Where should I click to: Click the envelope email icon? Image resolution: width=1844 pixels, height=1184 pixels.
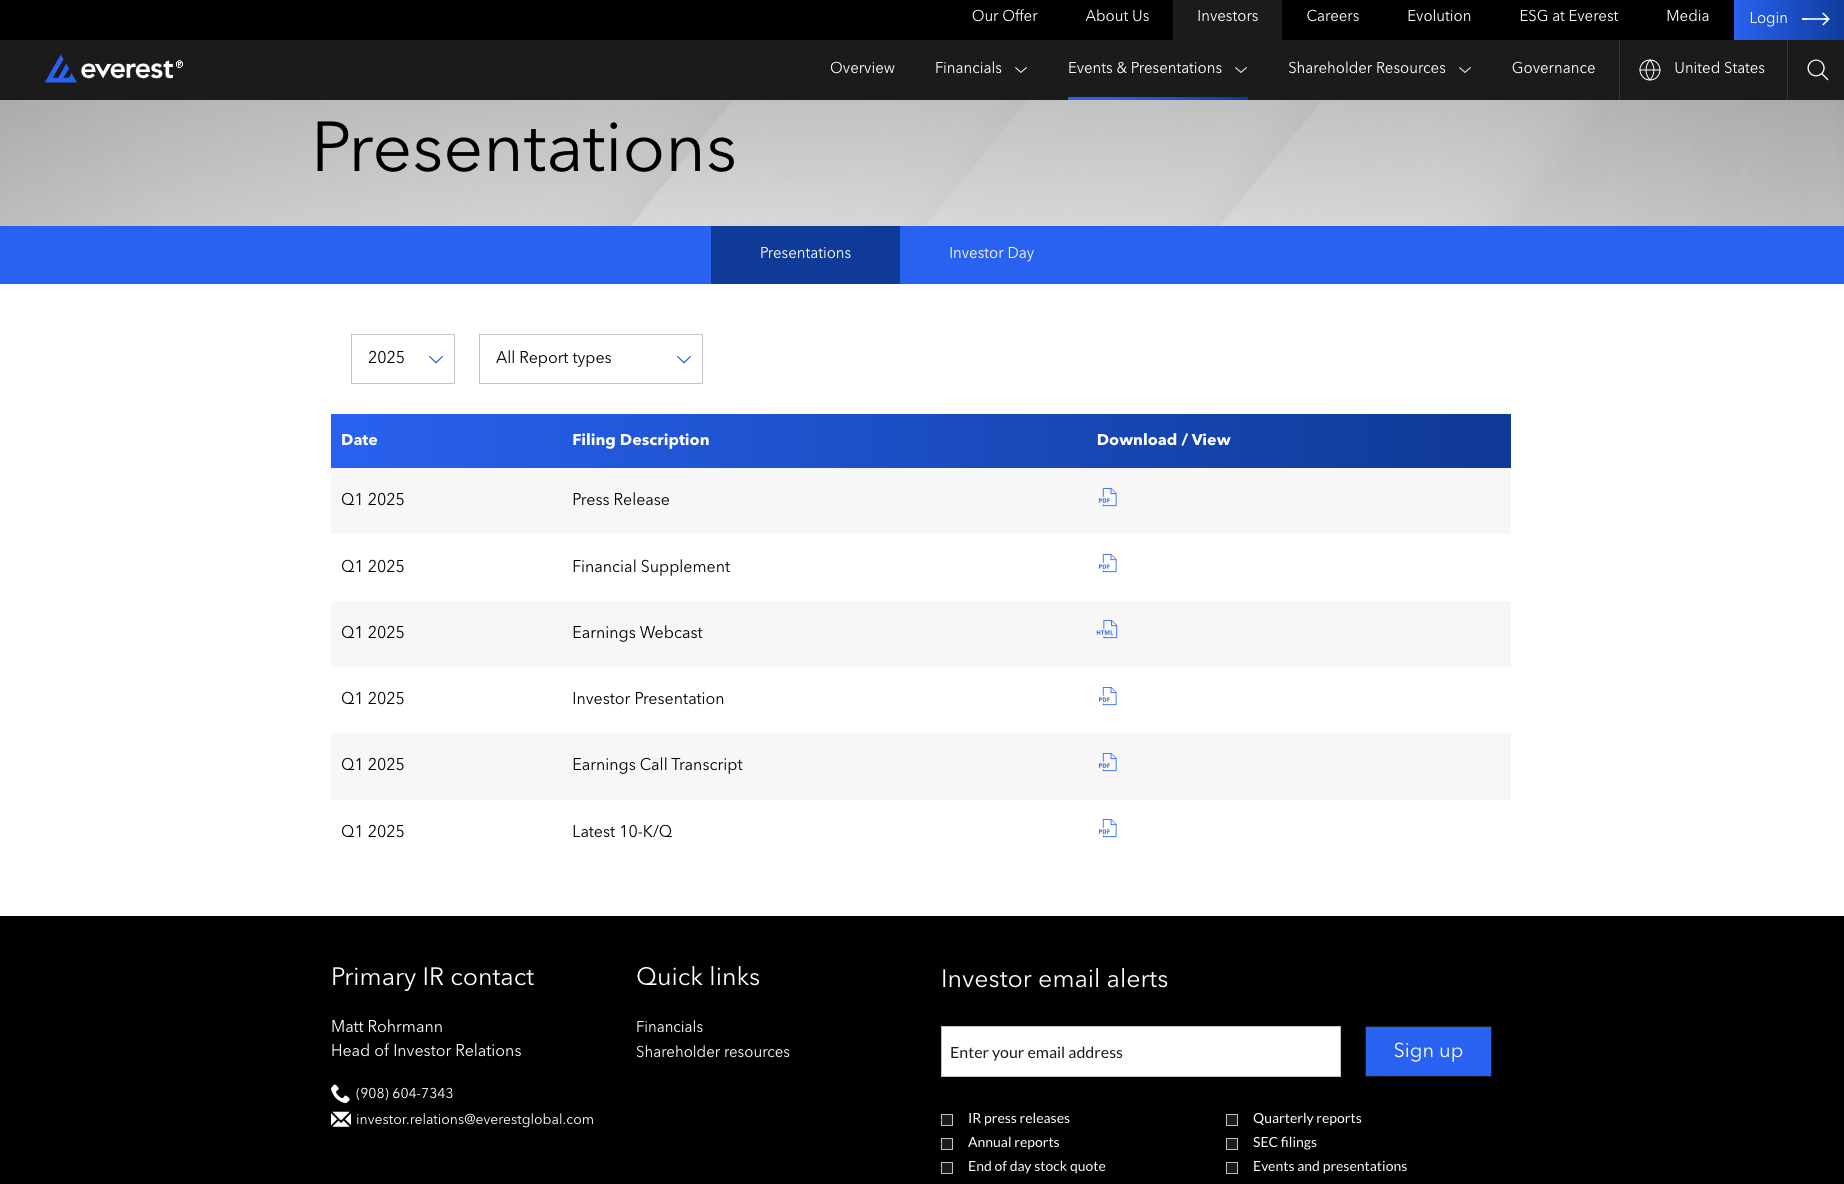coord(341,1119)
